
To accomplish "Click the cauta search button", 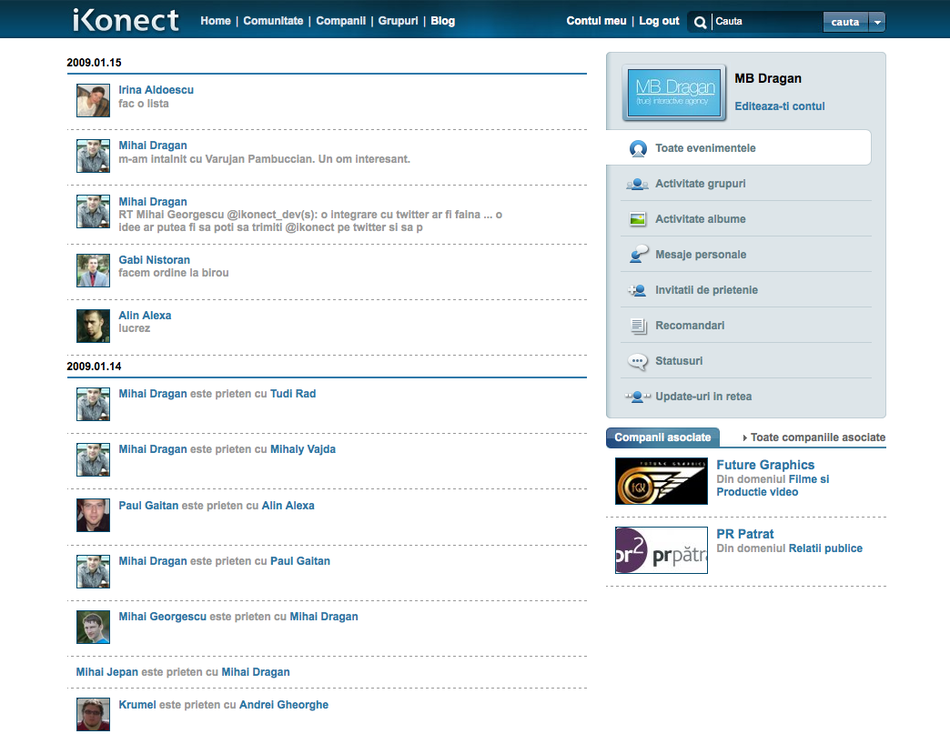I will pyautogui.click(x=845, y=22).
